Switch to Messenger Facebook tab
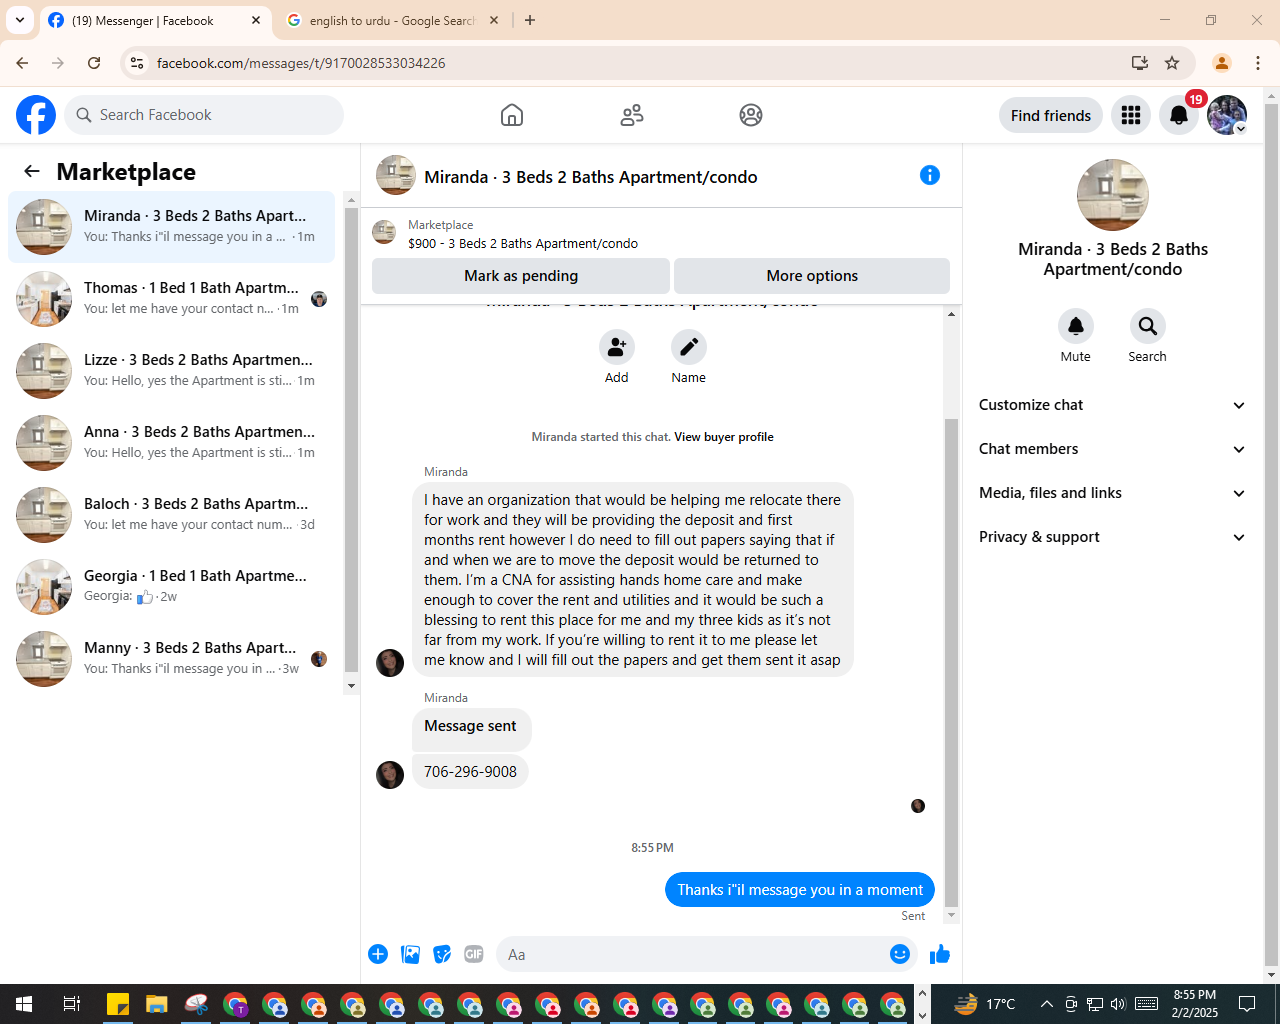The image size is (1280, 1024). pyautogui.click(x=155, y=20)
